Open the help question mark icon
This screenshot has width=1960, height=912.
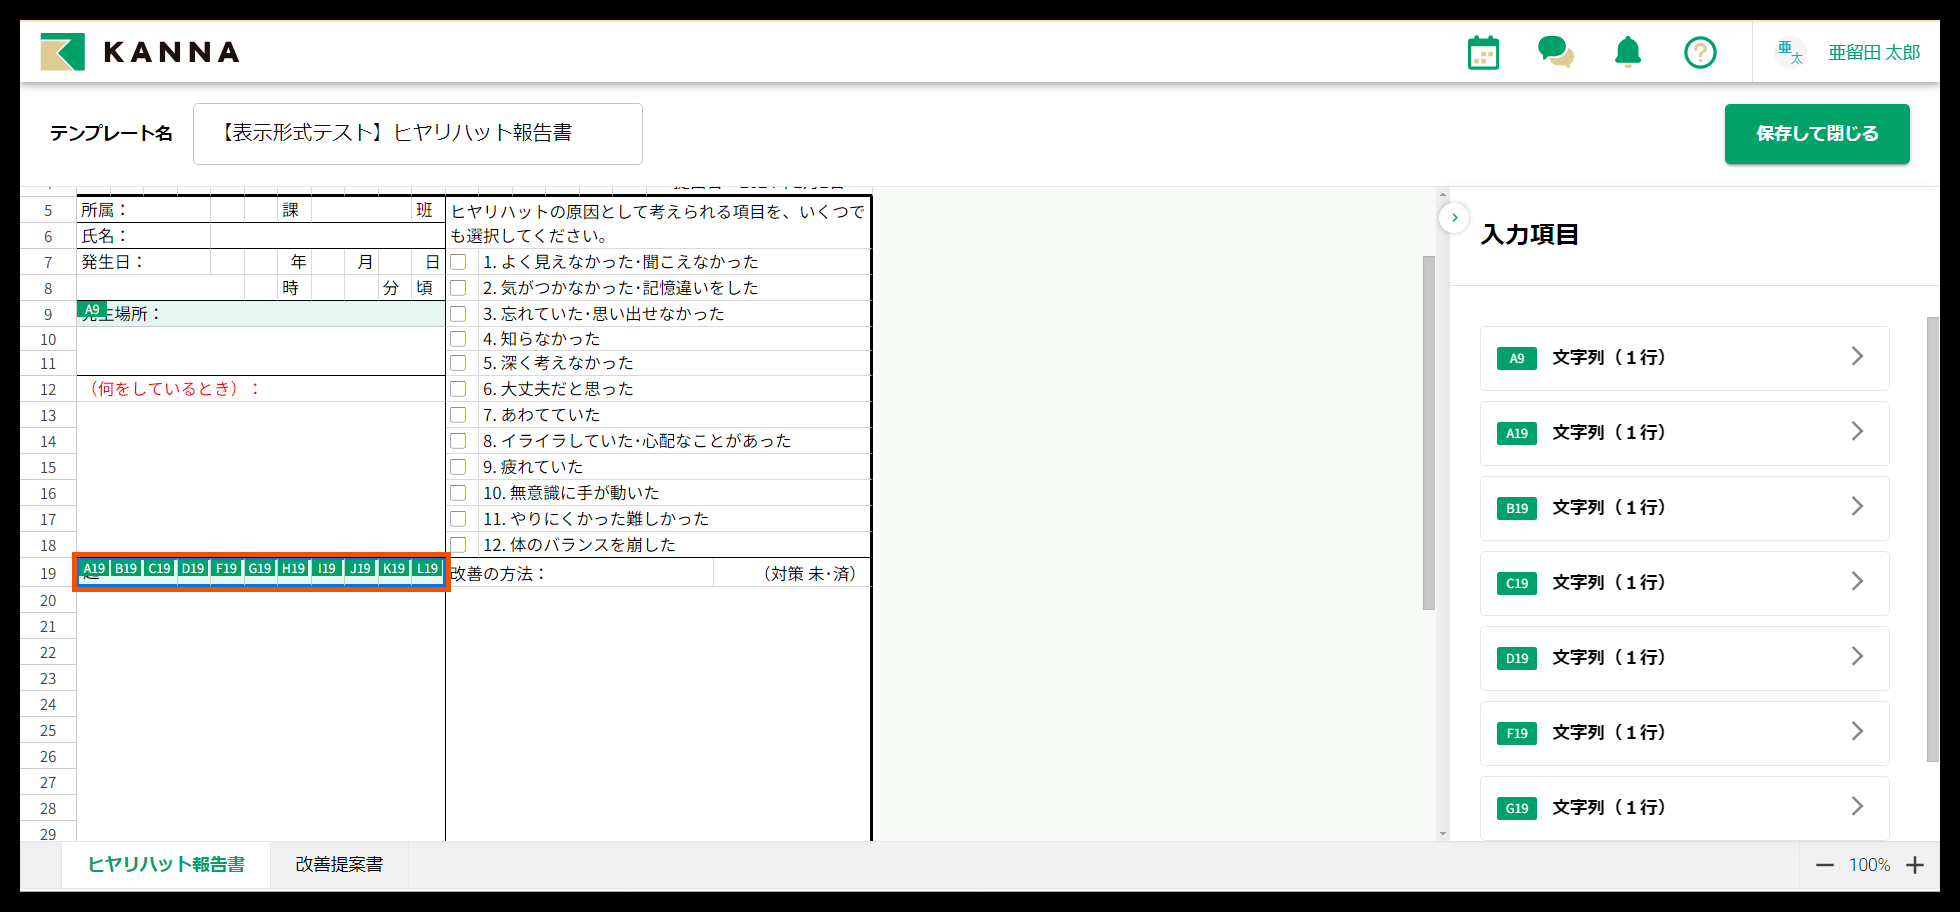click(1700, 52)
